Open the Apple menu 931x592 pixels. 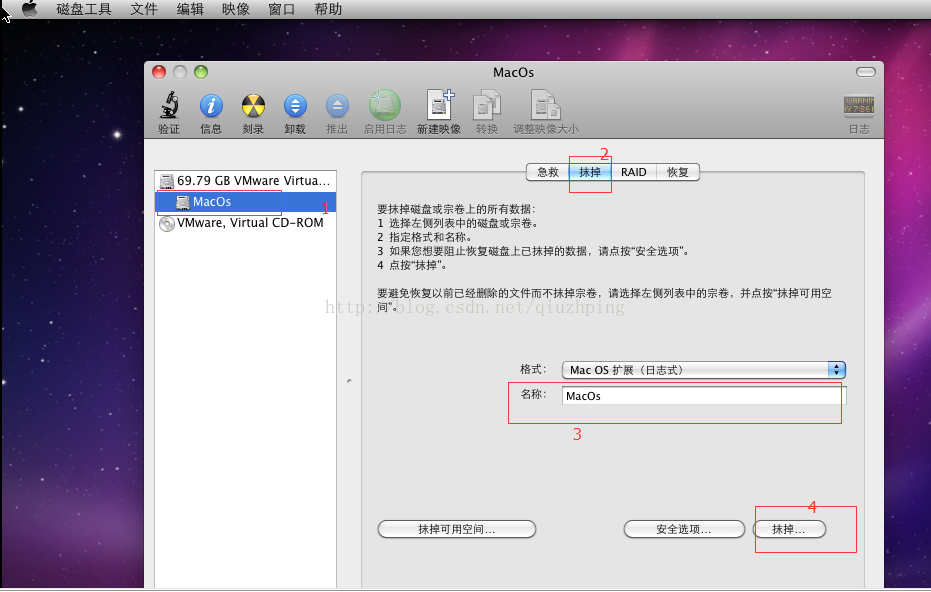(29, 9)
